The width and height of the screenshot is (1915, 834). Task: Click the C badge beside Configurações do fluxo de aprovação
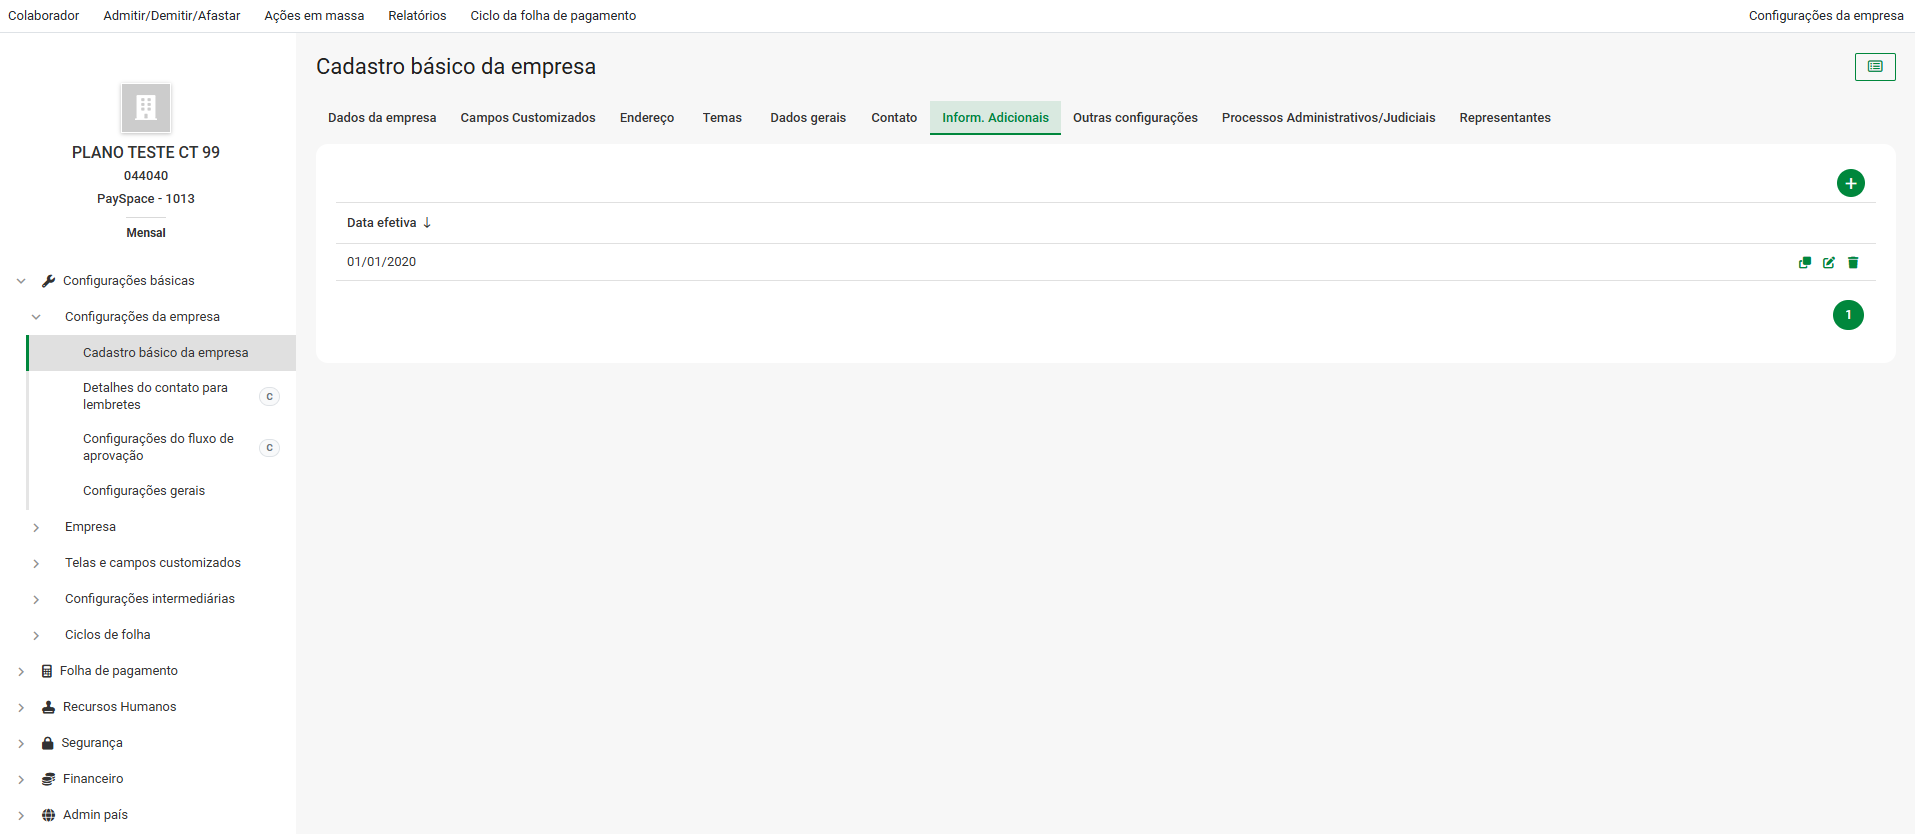coord(269,448)
